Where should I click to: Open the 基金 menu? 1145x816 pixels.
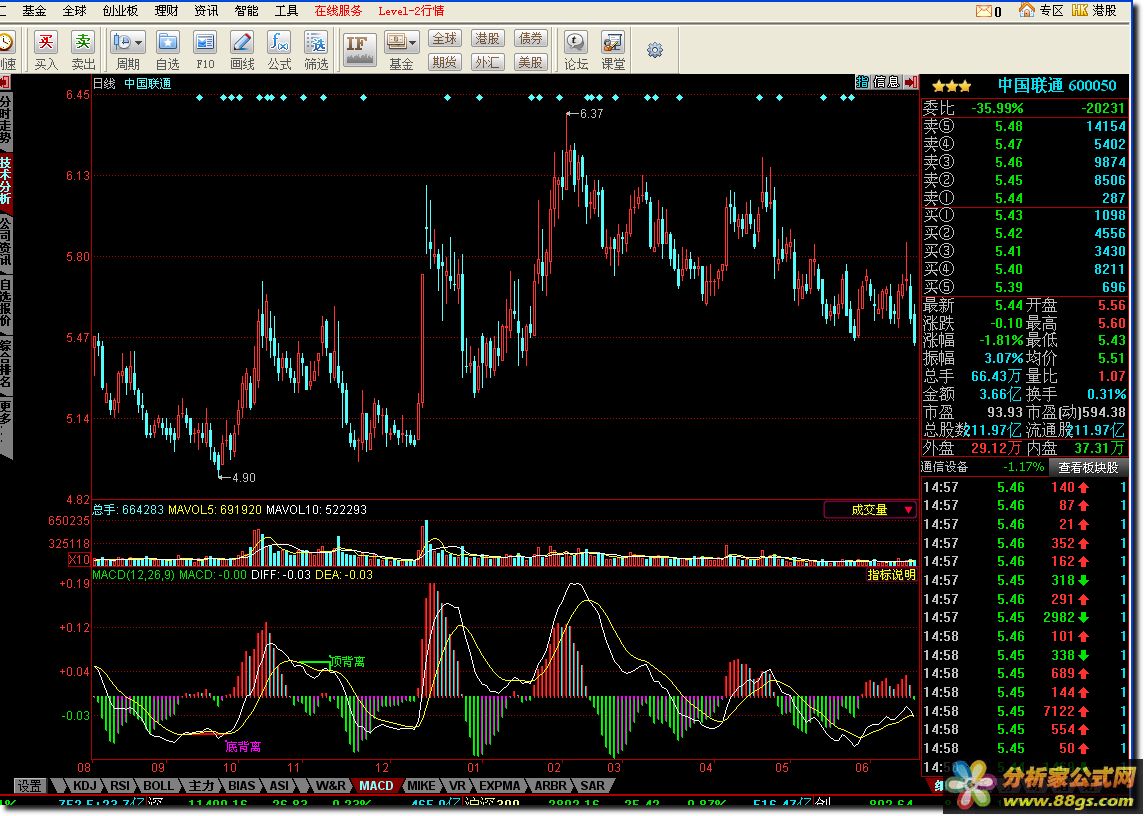34,11
